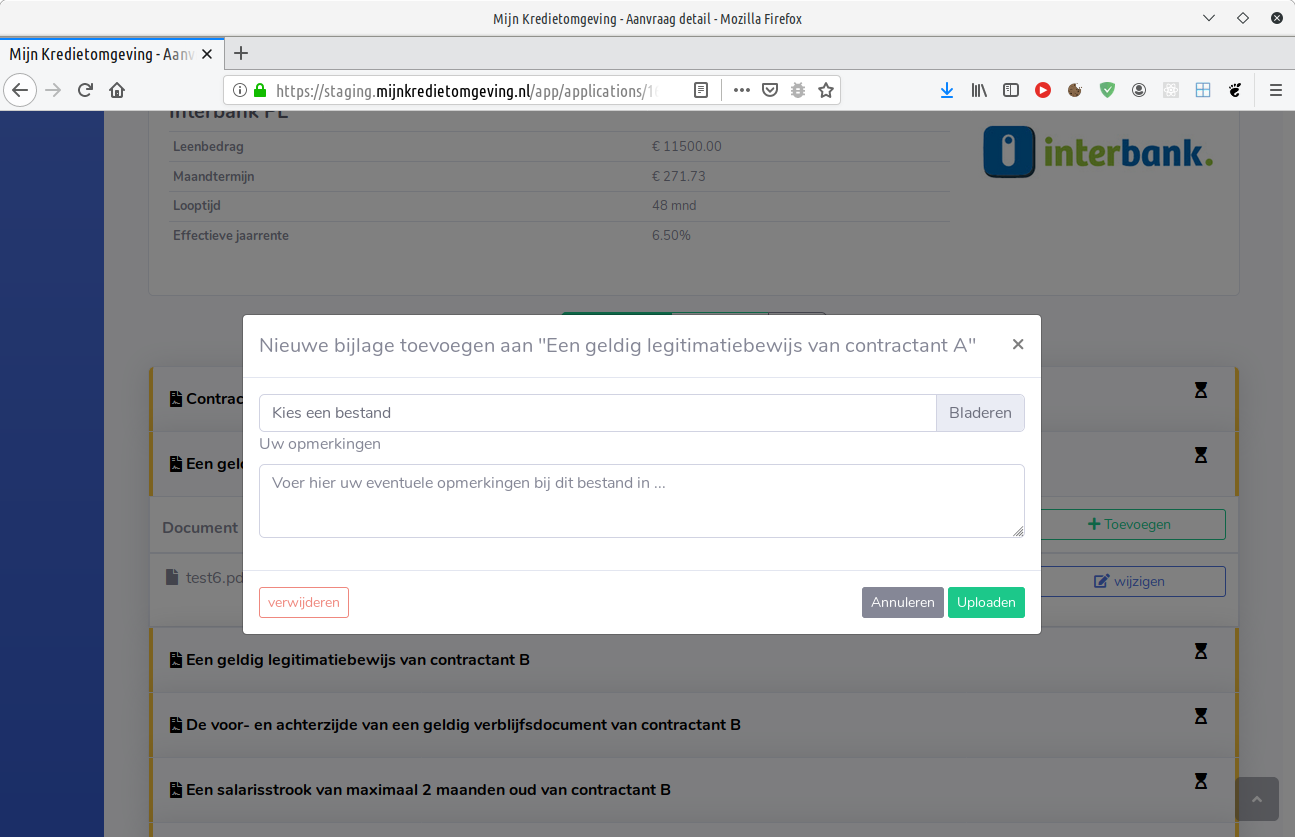Click the Kies een bestand file field
1295x837 pixels.
pyautogui.click(x=597, y=413)
